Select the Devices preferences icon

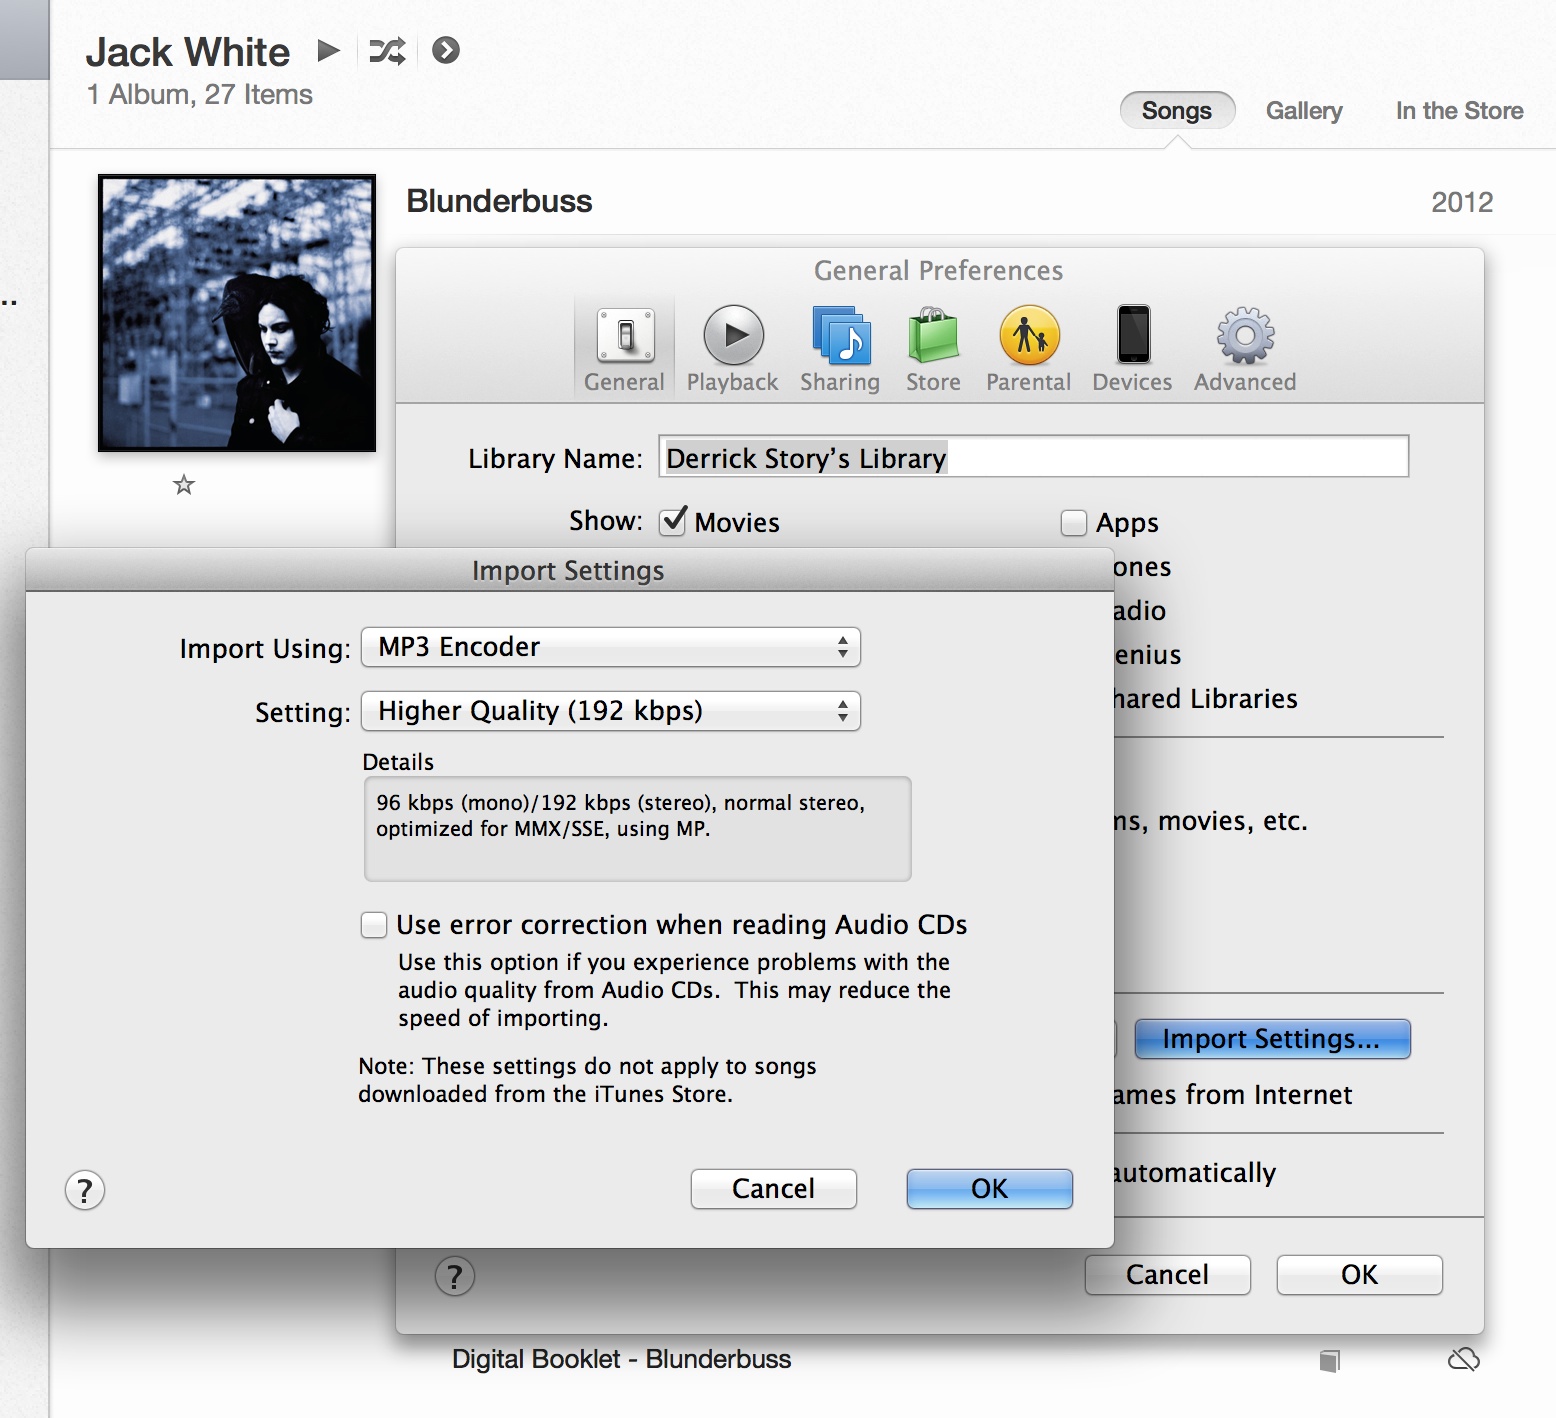[x=1133, y=336]
